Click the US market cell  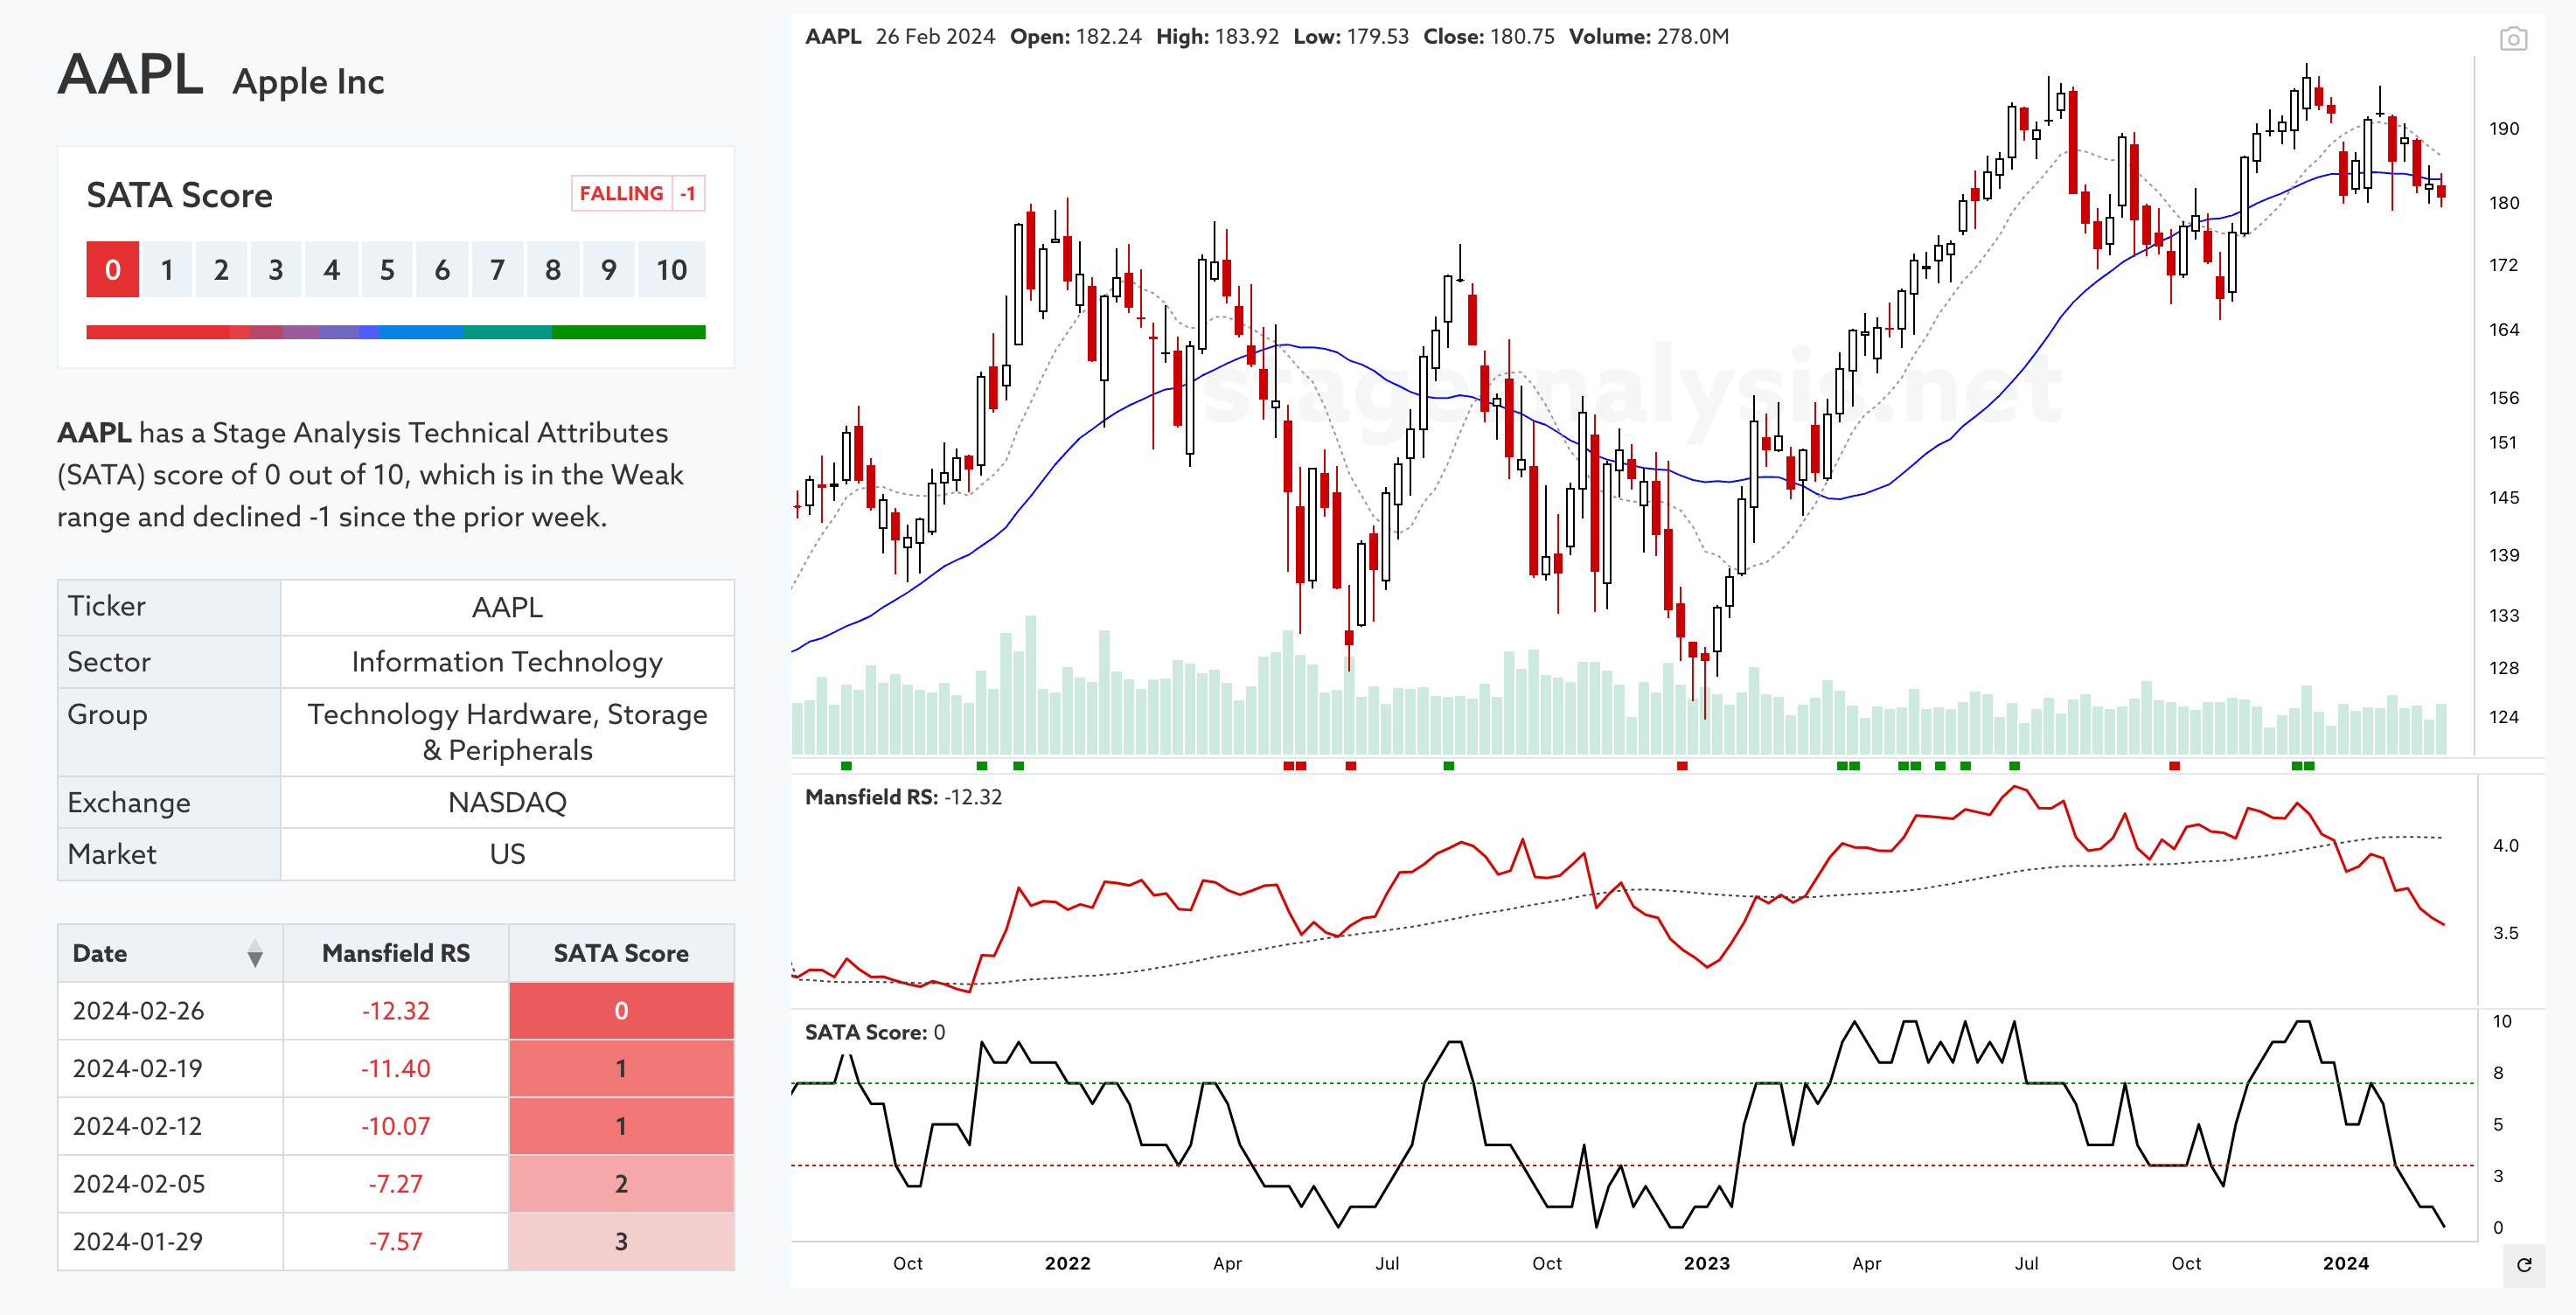coord(507,854)
